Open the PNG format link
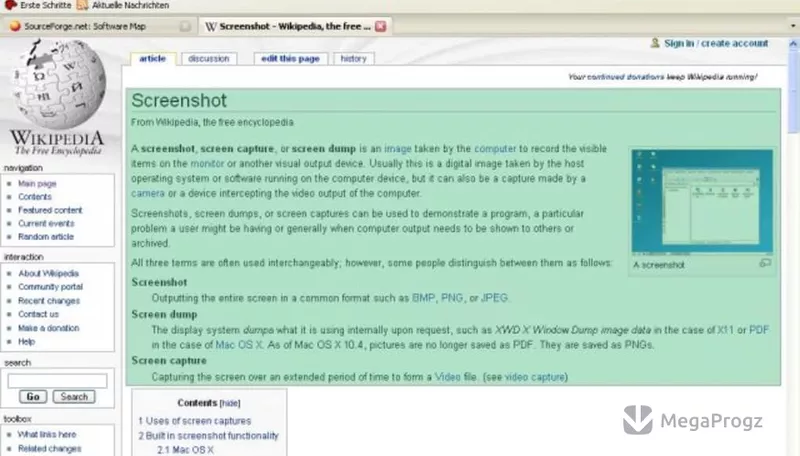800x456 pixels. [x=452, y=298]
